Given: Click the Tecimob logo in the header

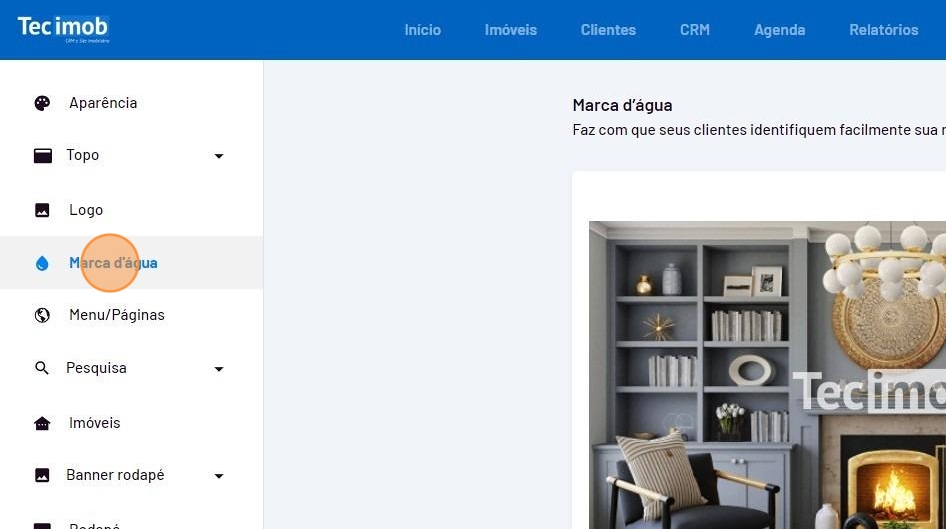Looking at the screenshot, I should [63, 28].
